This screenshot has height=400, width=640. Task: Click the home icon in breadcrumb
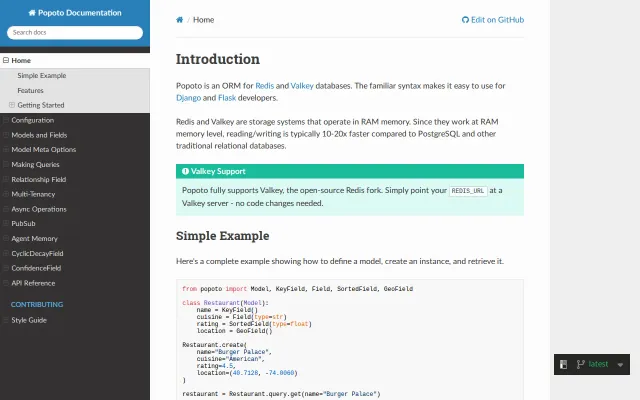(180, 20)
